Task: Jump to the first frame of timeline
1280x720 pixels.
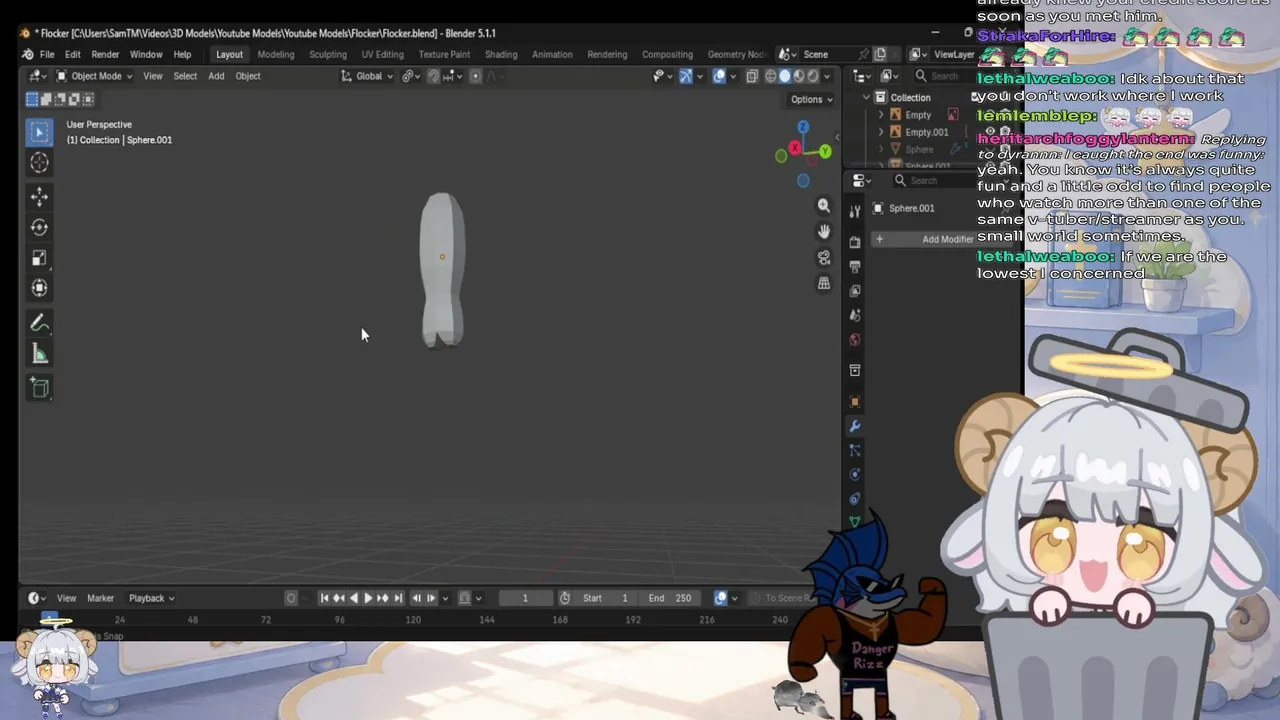Action: pyautogui.click(x=324, y=598)
